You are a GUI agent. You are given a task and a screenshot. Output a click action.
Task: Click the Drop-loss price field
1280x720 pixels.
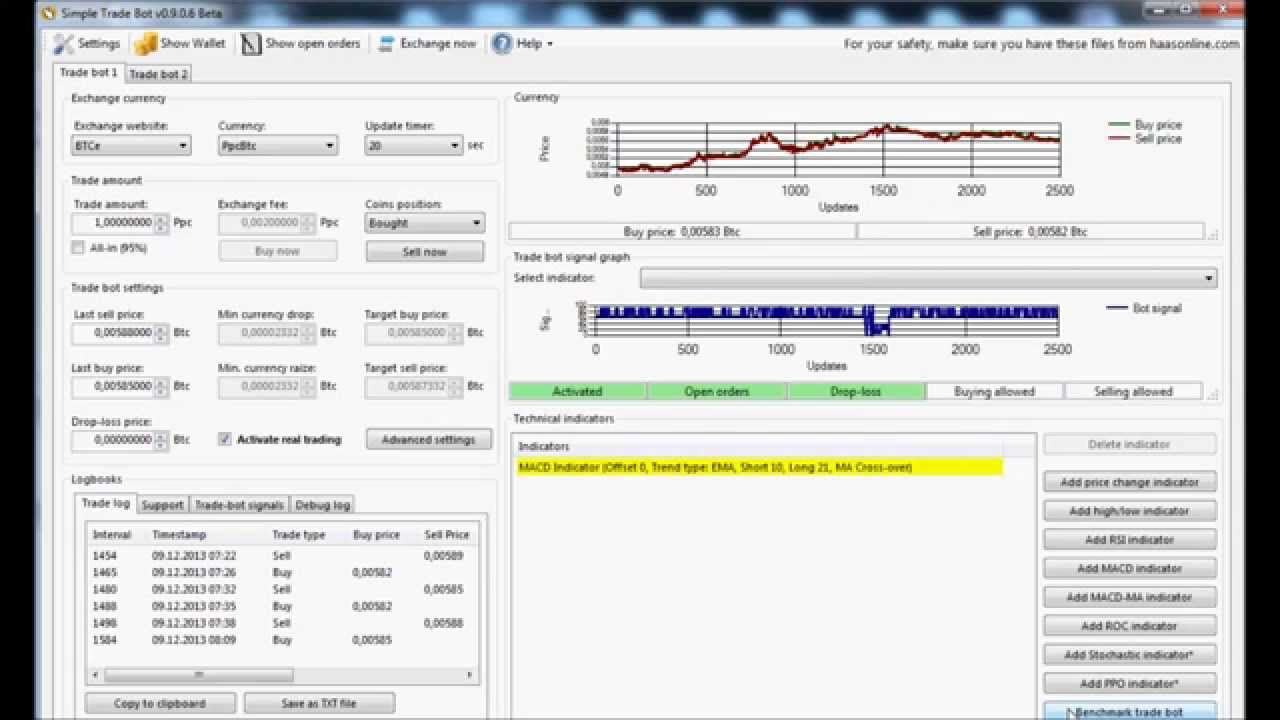click(x=112, y=440)
